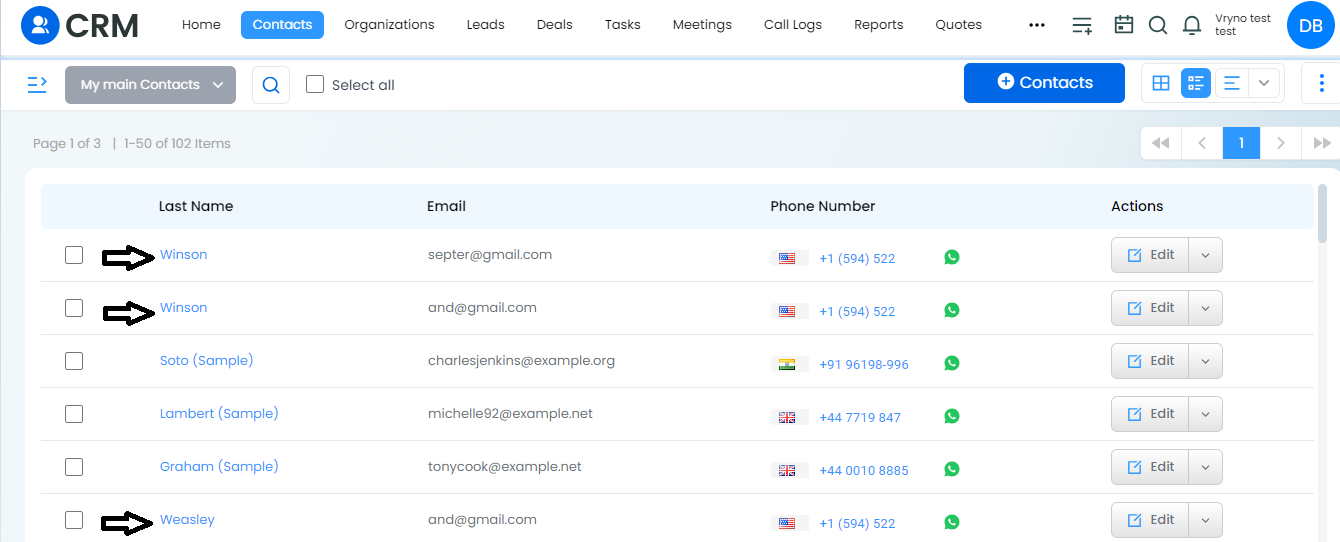The image size is (1340, 542).
Task: Open the calendar icon in top bar
Action: [x=1123, y=25]
